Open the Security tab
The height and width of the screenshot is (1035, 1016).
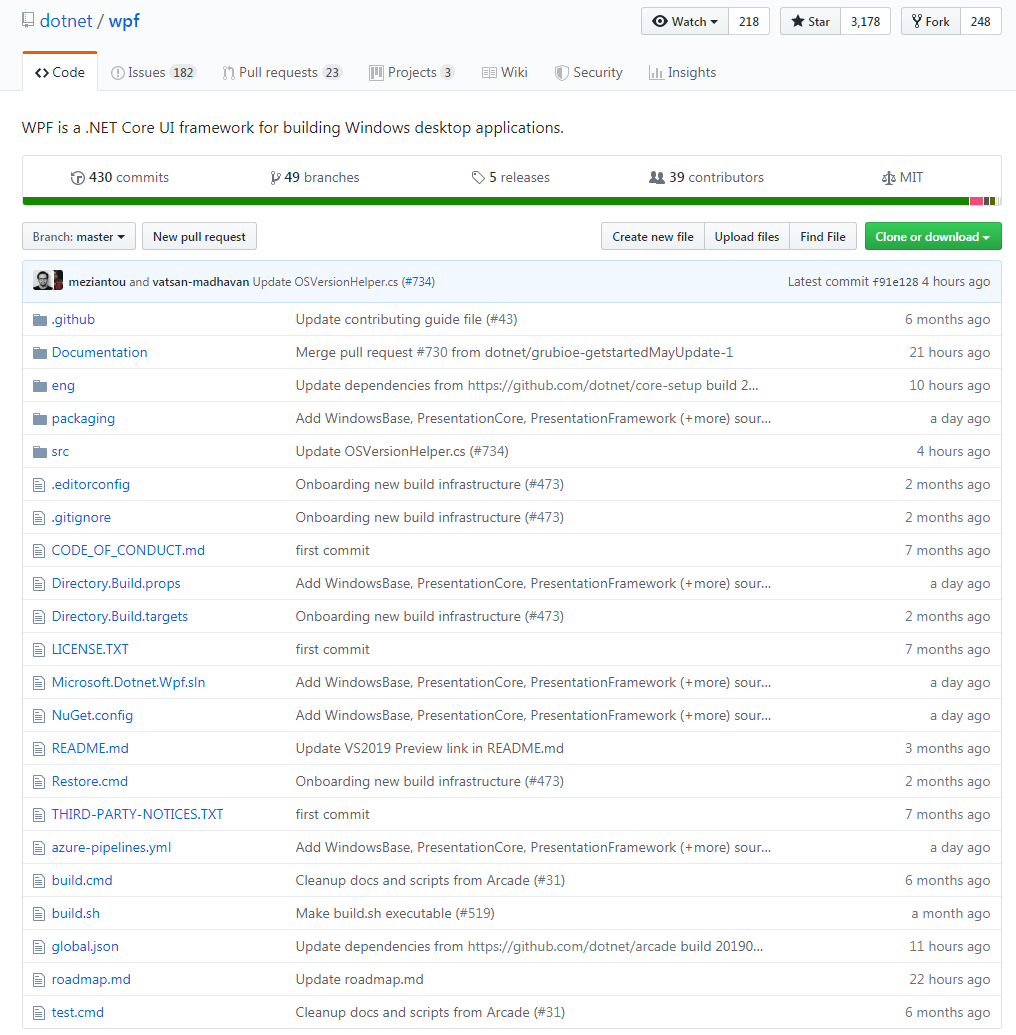click(588, 72)
